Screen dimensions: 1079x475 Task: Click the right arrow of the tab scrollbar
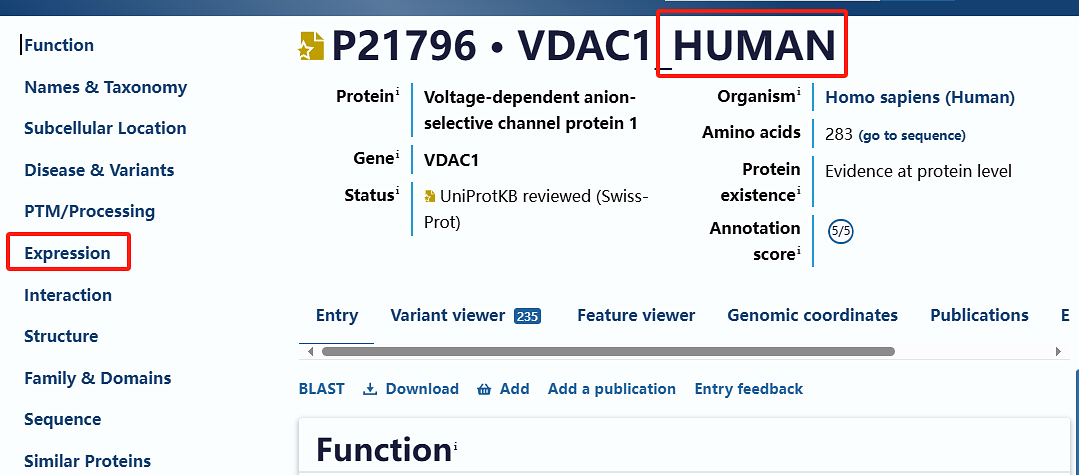[x=1058, y=351]
